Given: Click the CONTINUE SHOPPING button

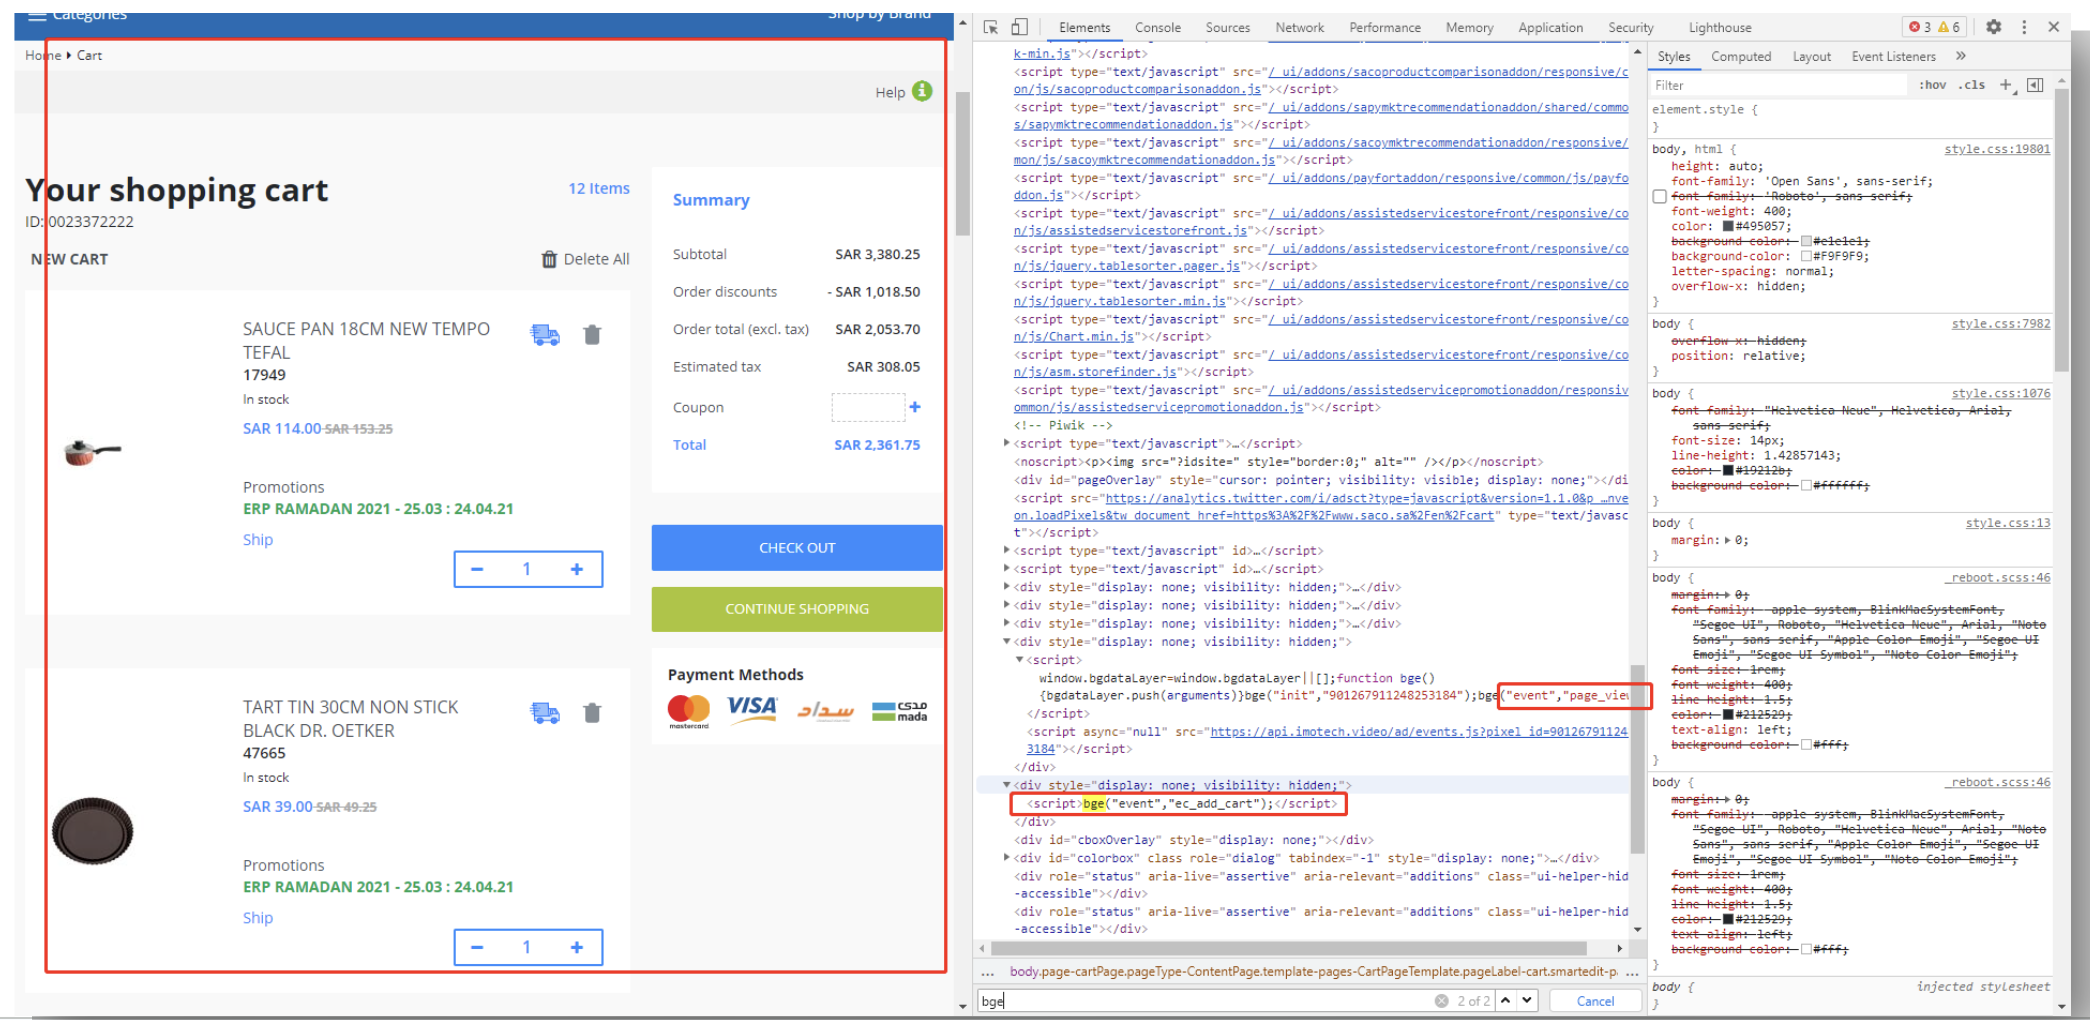Looking at the screenshot, I should pyautogui.click(x=797, y=609).
